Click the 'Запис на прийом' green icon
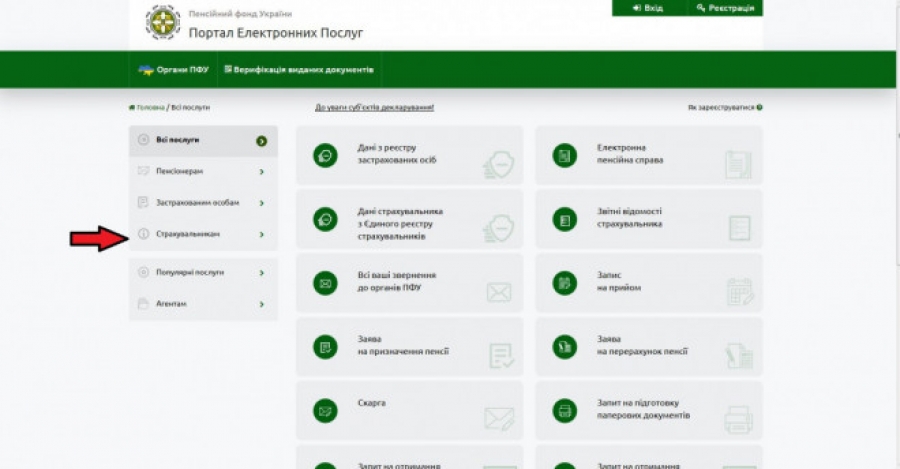Screen dimensions: 900x469 (565, 283)
